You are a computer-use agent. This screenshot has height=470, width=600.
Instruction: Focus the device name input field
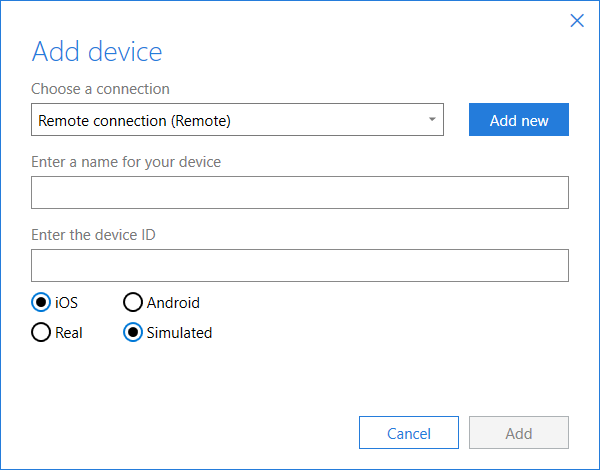point(300,193)
